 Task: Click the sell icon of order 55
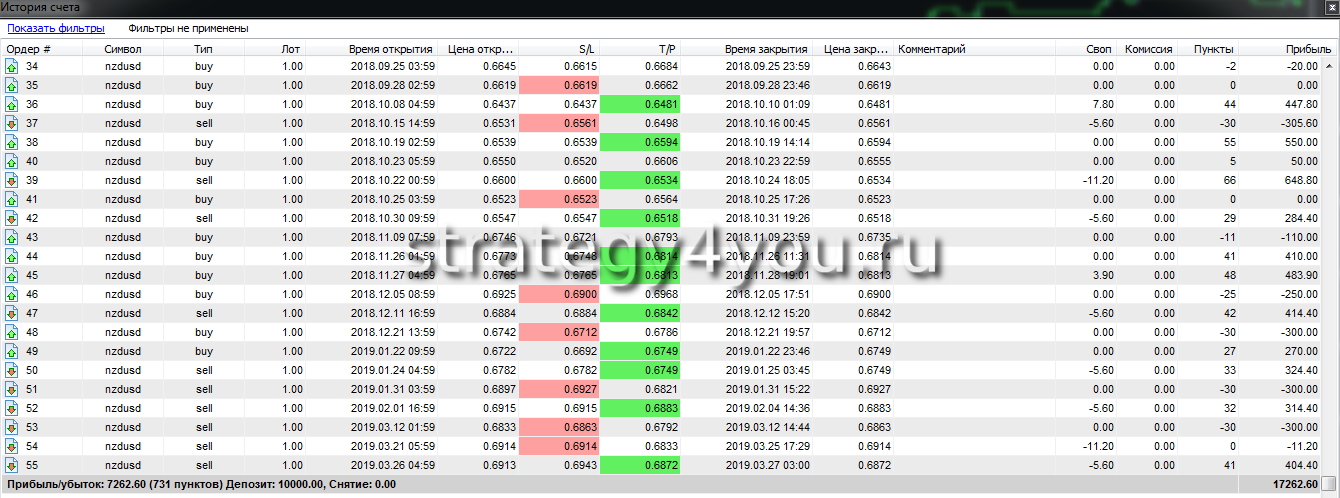(x=12, y=465)
